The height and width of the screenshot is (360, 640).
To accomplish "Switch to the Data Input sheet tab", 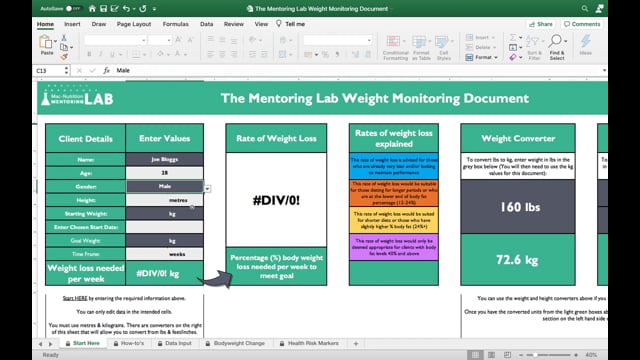I will point(175,343).
